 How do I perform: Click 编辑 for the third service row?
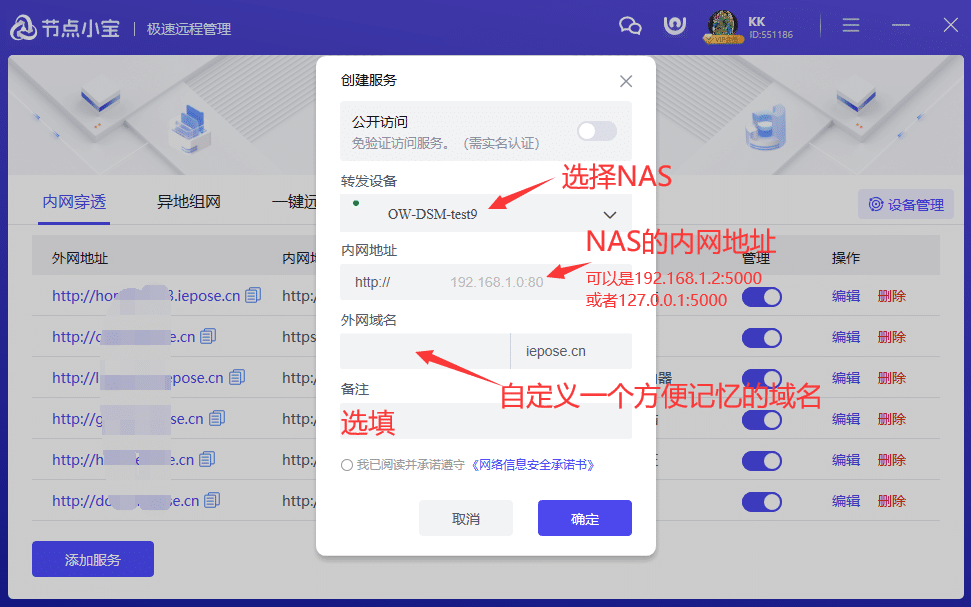point(846,378)
